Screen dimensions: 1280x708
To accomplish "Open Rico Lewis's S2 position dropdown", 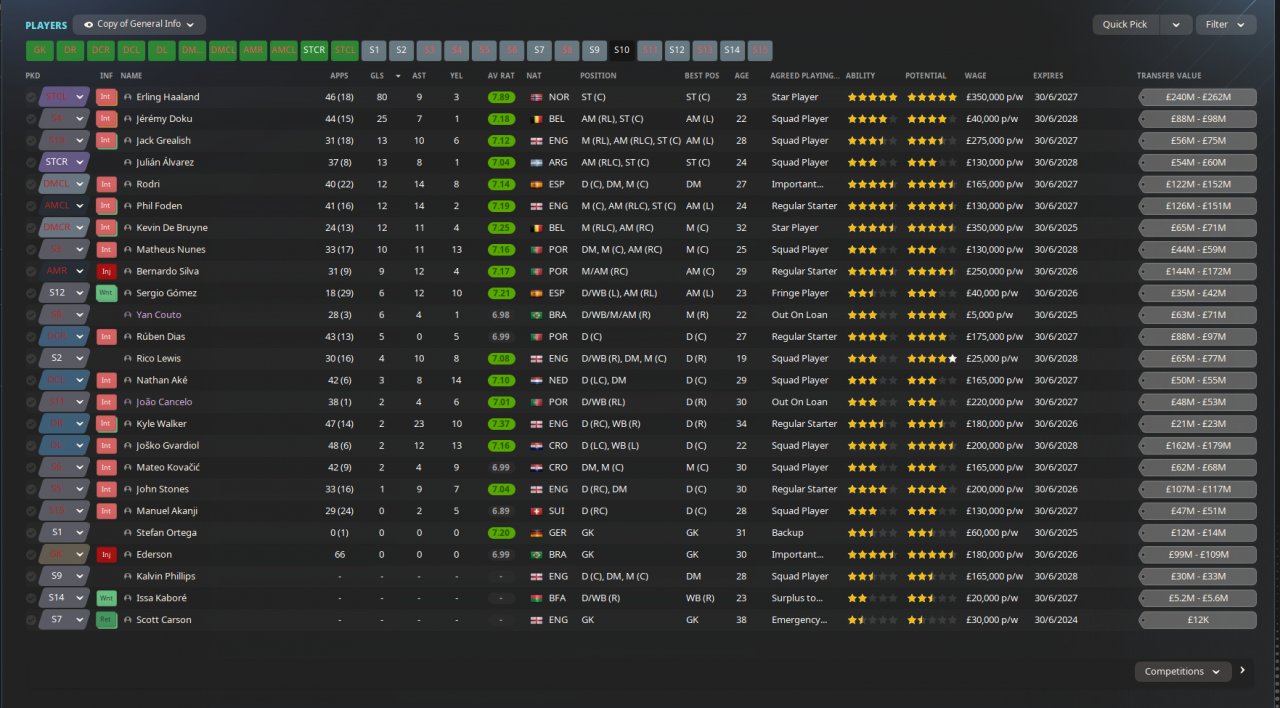I will pyautogui.click(x=65, y=358).
